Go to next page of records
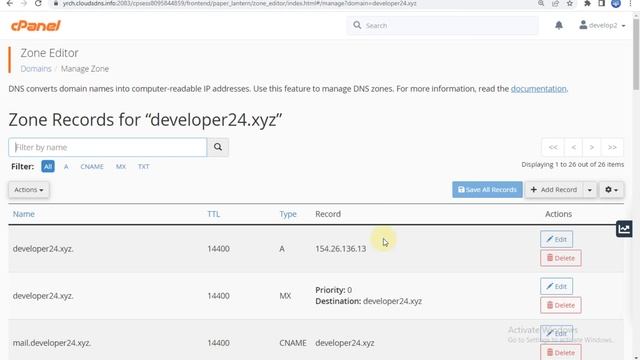Screen dimensions: 640x360 pyautogui.click(x=591, y=147)
